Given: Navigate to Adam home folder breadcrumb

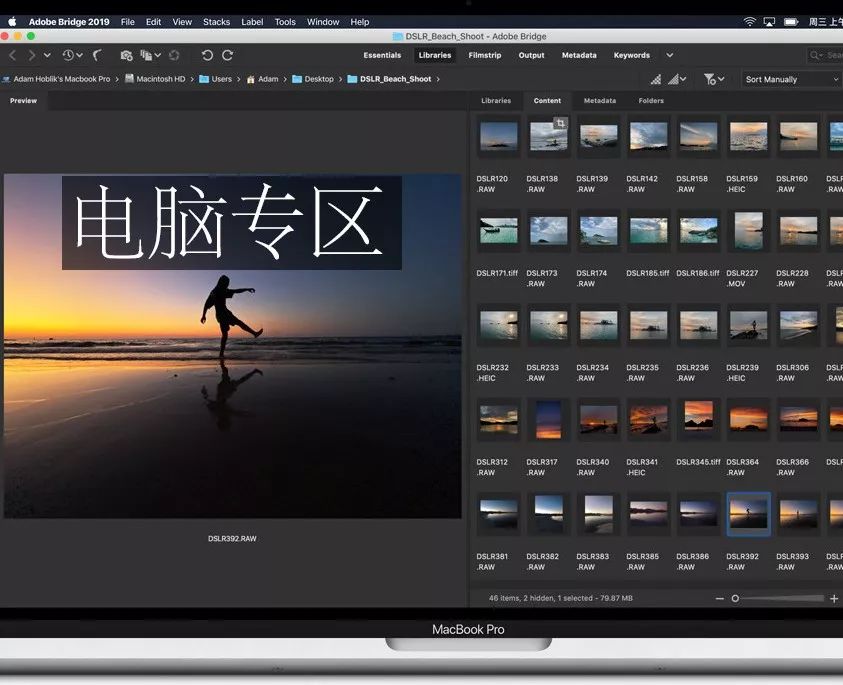Looking at the screenshot, I should coord(262,79).
